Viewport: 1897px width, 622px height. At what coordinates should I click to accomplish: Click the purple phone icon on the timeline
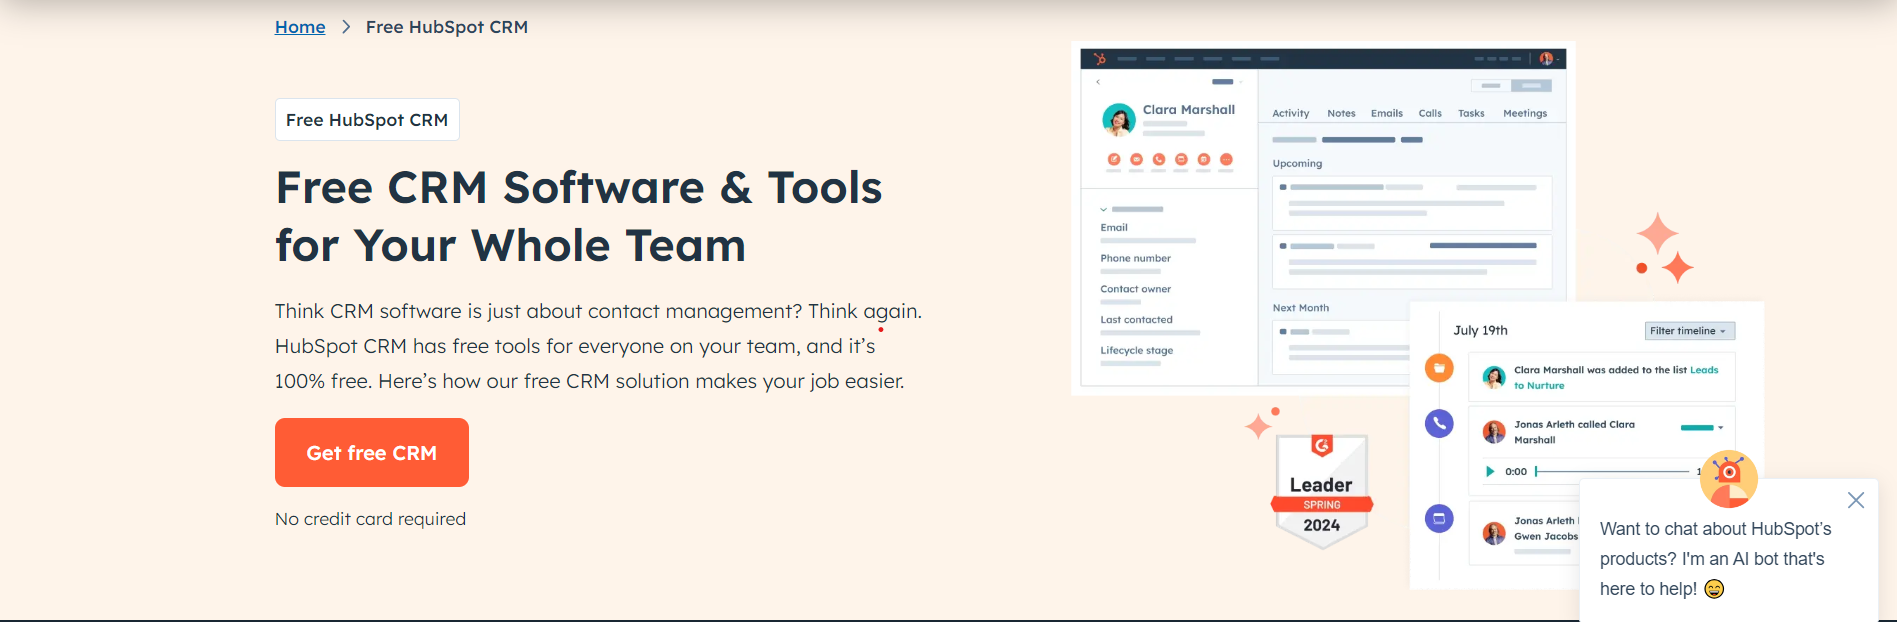point(1439,423)
